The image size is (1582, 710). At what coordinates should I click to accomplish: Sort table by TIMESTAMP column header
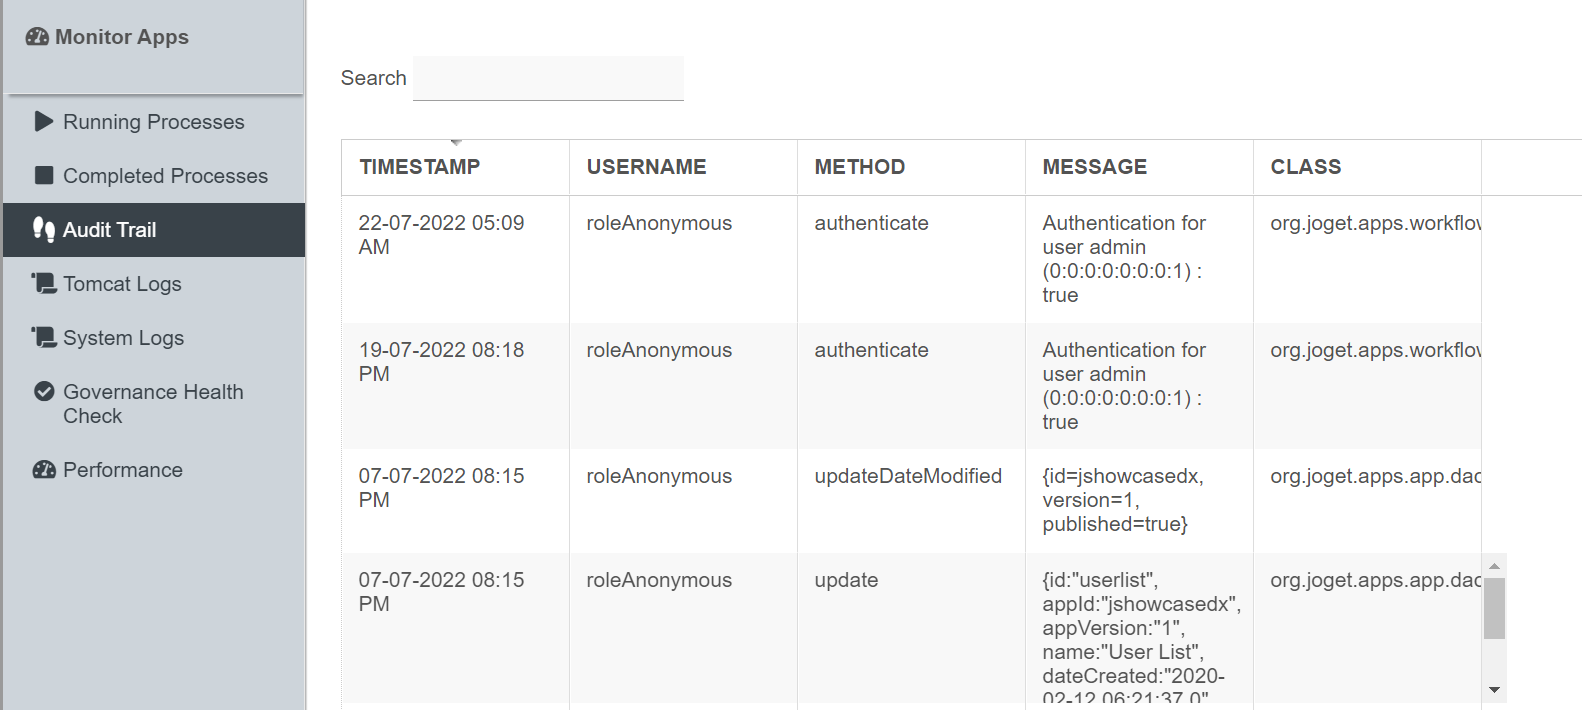419,167
